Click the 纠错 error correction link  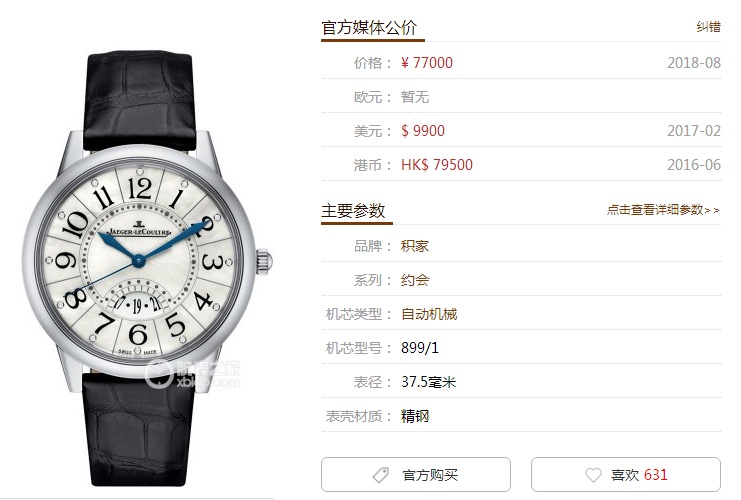click(x=708, y=27)
